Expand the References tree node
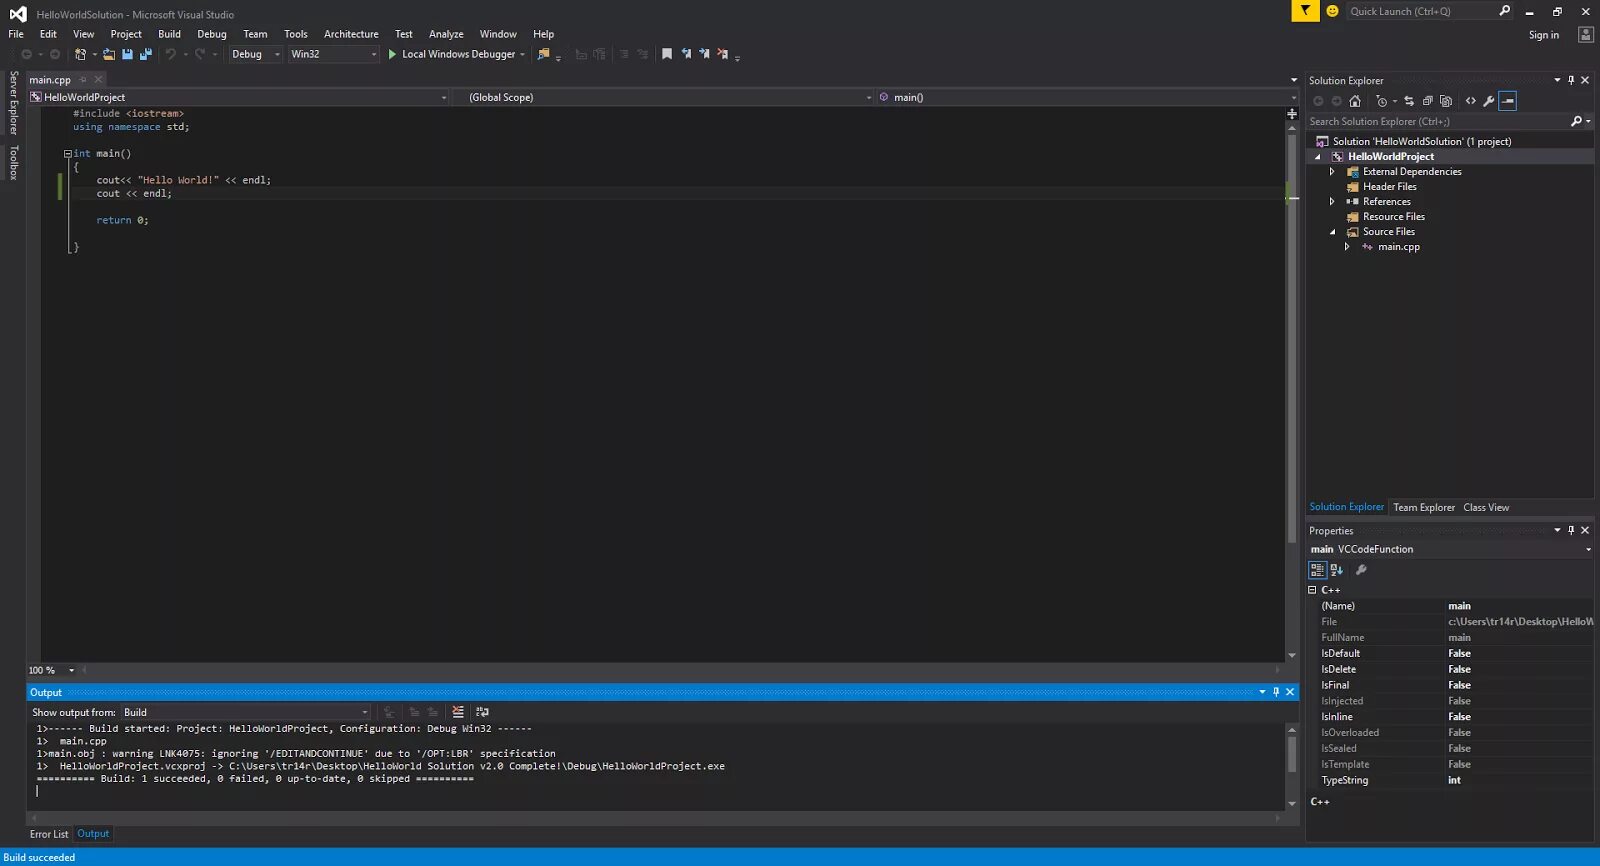This screenshot has height=866, width=1600. [1332, 202]
